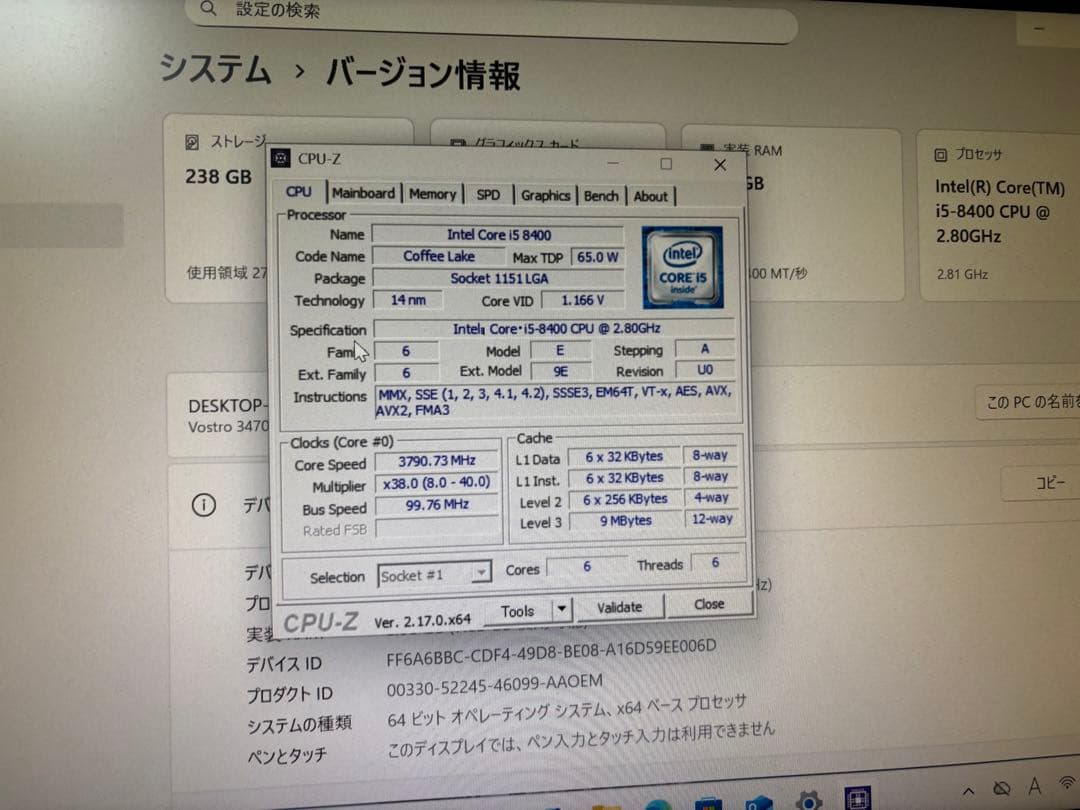Open the CPU tab in CPU-Z

click(299, 192)
